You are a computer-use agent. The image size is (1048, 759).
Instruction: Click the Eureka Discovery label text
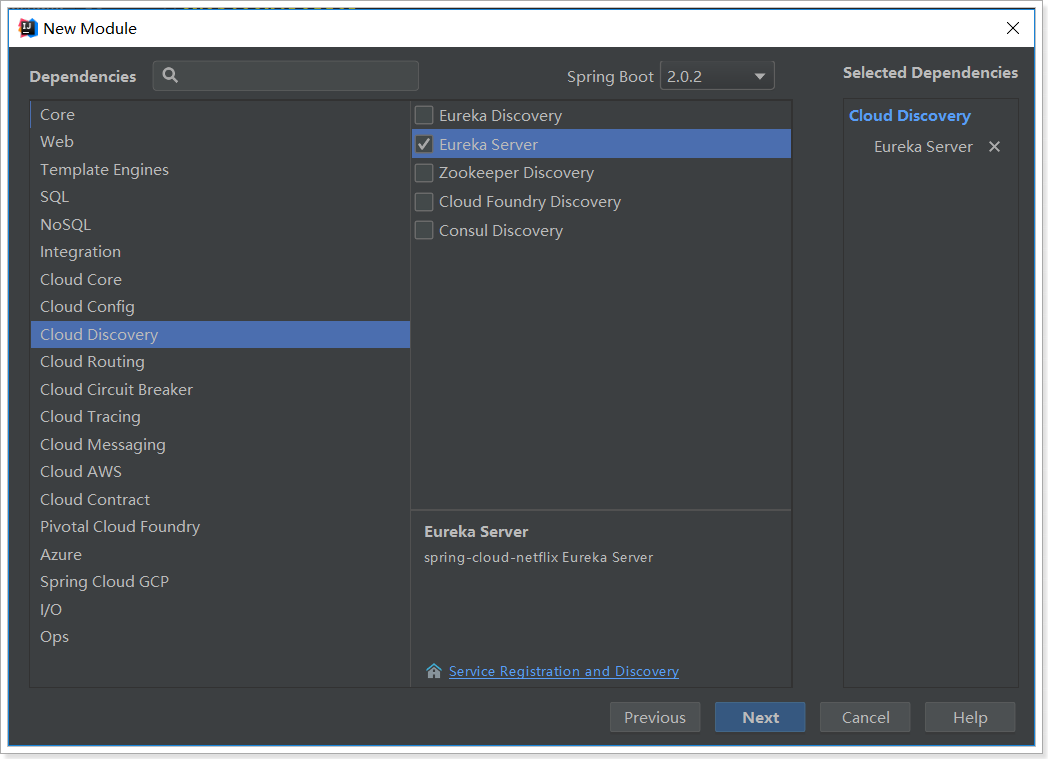click(500, 116)
